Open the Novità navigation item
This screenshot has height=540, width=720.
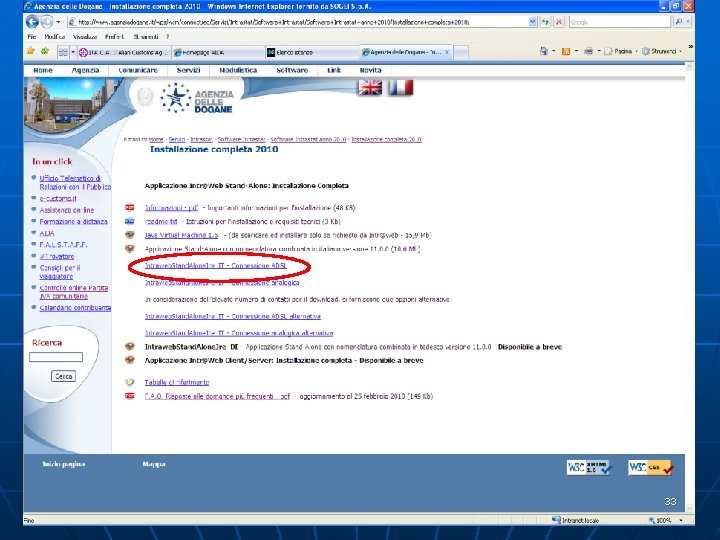(371, 70)
